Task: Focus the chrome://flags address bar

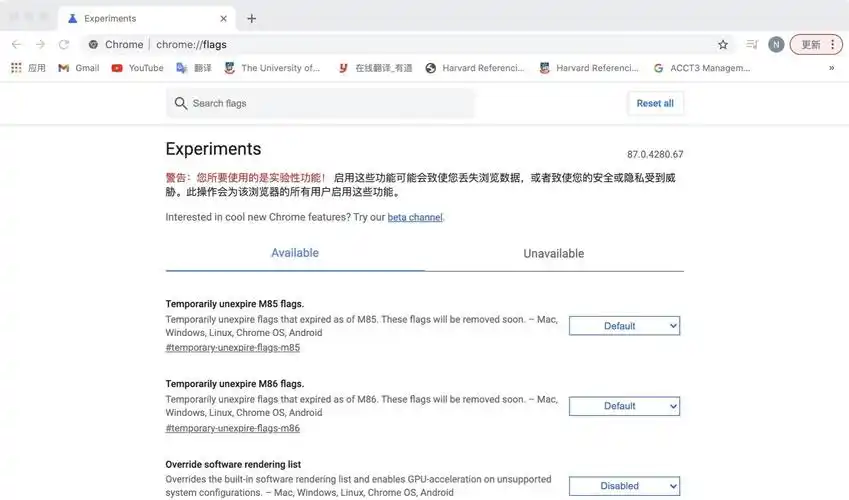Action: pyautogui.click(x=406, y=44)
